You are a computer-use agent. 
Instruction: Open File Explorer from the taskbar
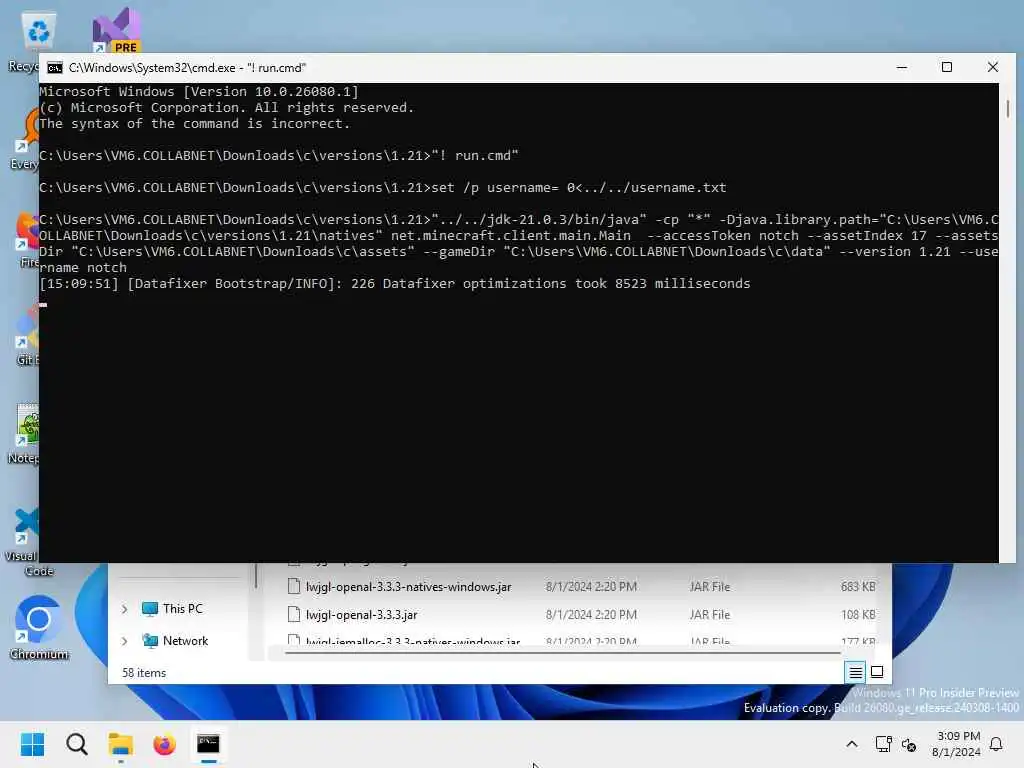(x=121, y=744)
